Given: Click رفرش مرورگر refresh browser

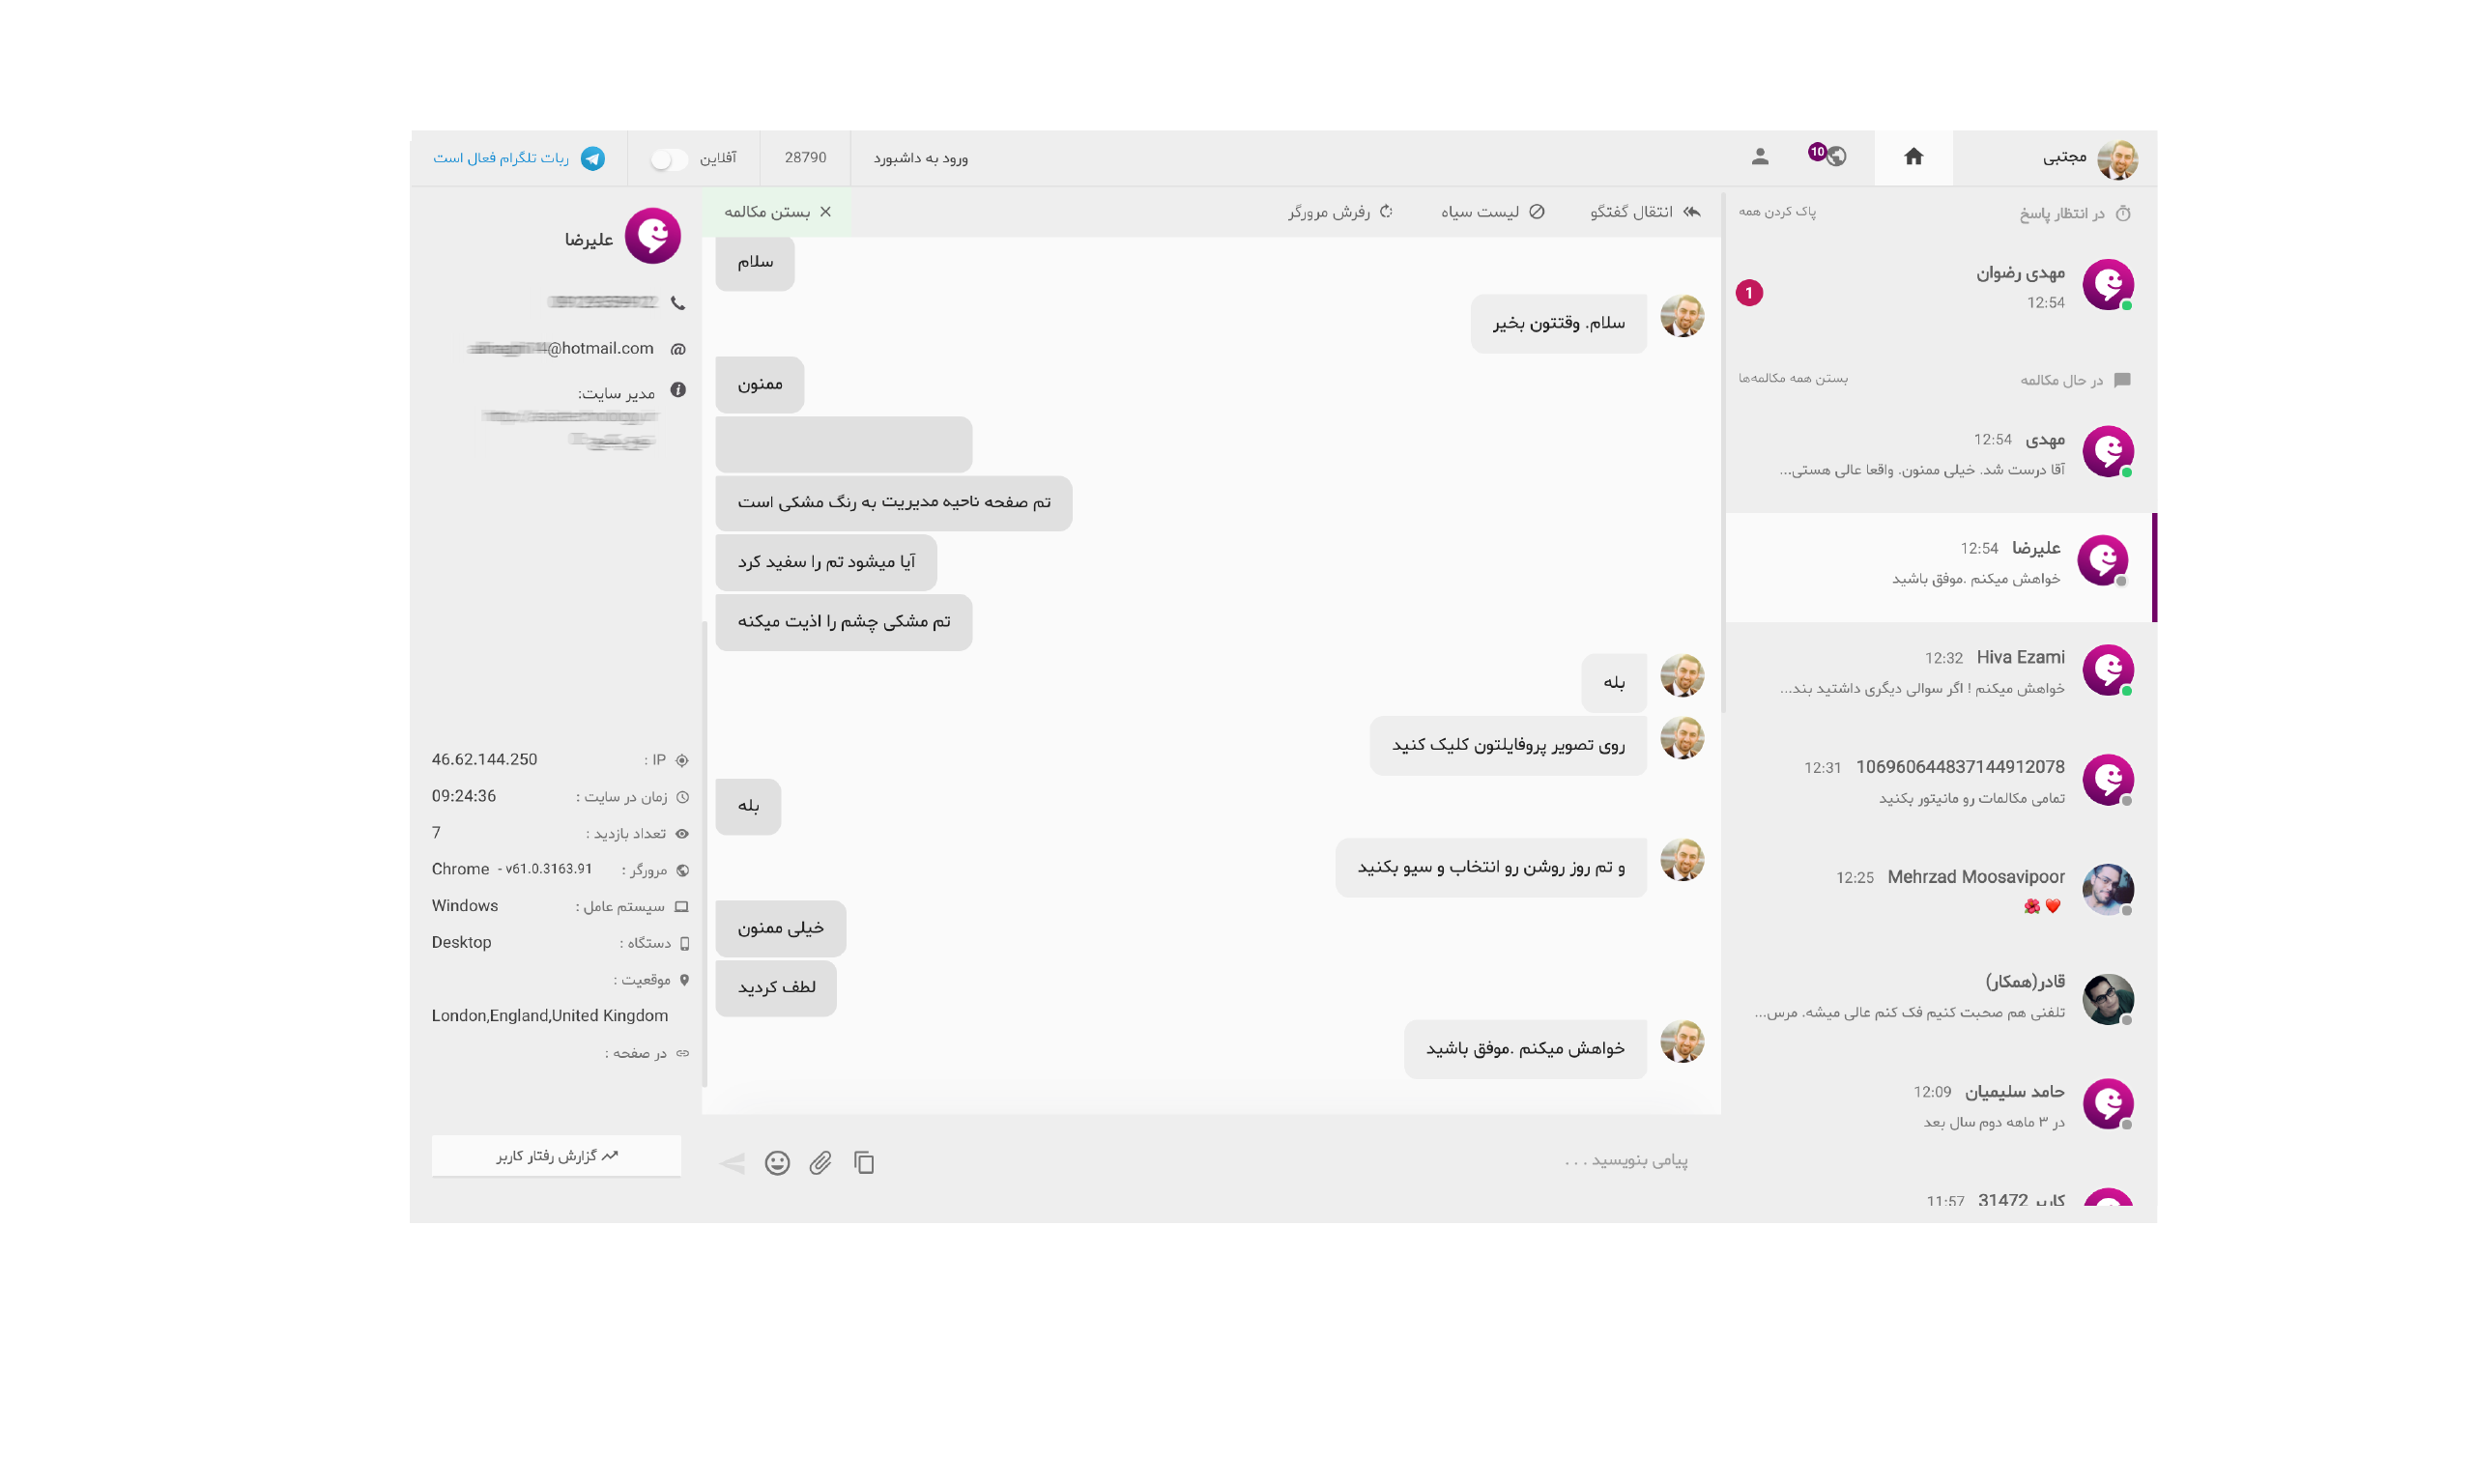Looking at the screenshot, I should pos(1340,212).
